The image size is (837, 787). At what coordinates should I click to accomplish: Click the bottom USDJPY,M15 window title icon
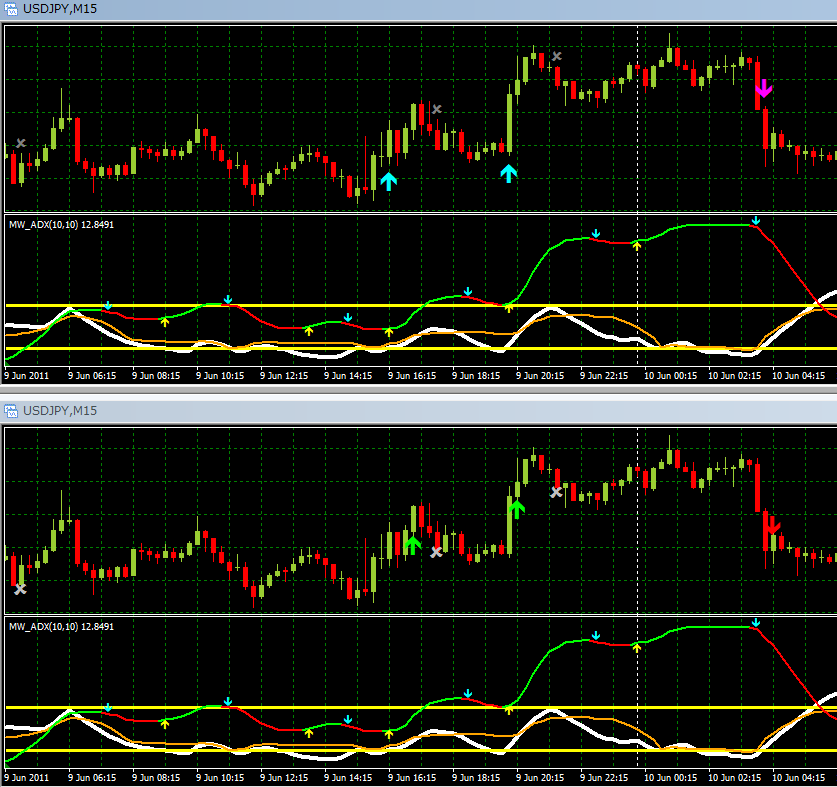12,411
